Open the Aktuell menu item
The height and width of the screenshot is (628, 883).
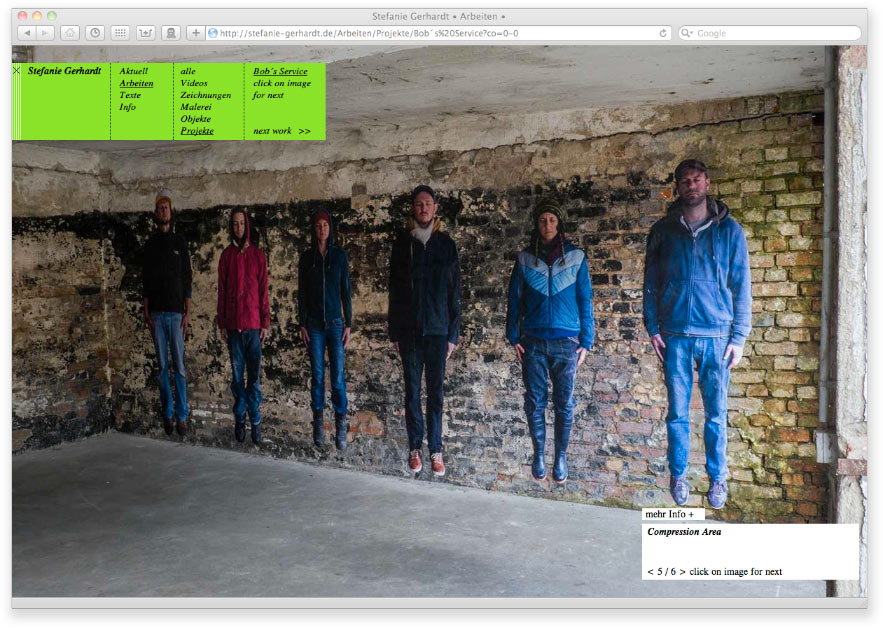tap(133, 71)
